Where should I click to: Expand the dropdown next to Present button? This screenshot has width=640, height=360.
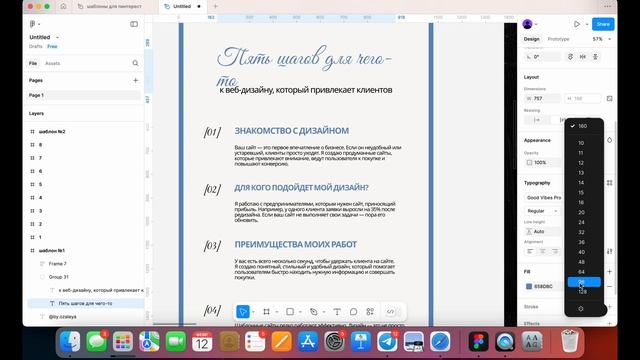[587, 24]
